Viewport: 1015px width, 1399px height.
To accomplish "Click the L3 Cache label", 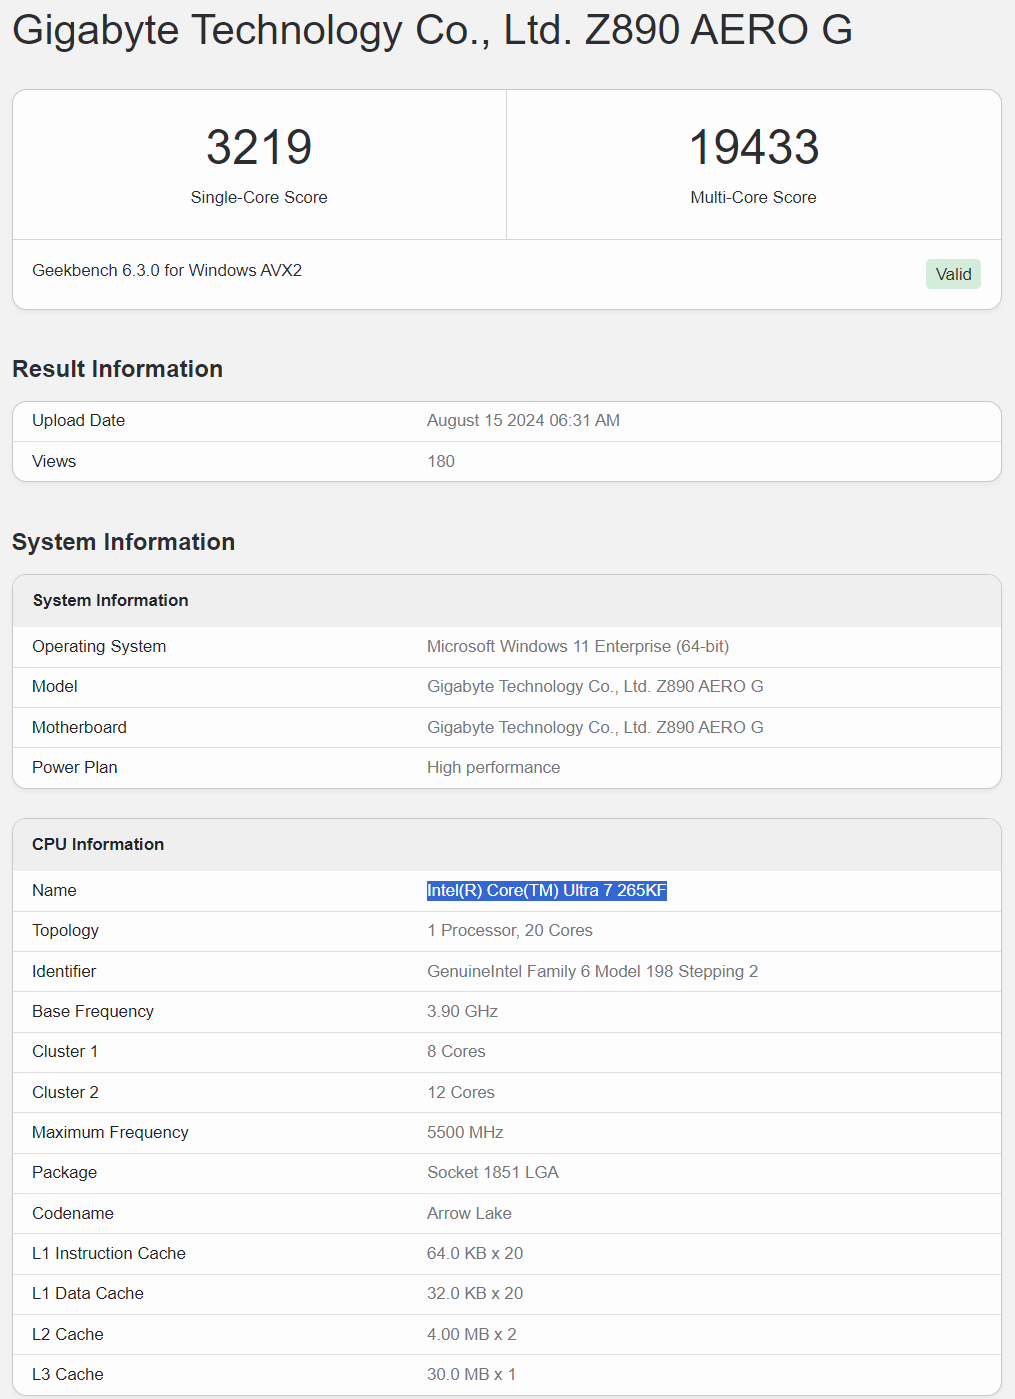I will (68, 1374).
